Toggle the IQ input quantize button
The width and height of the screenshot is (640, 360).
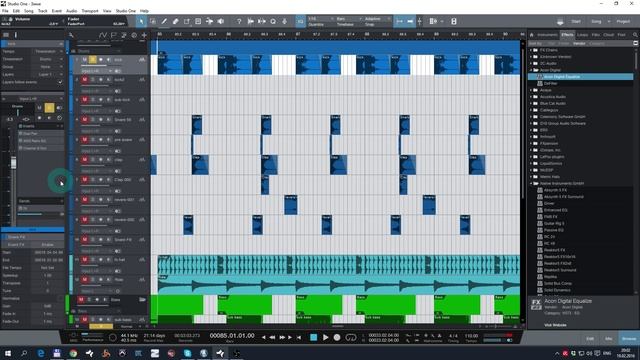pos(300,21)
